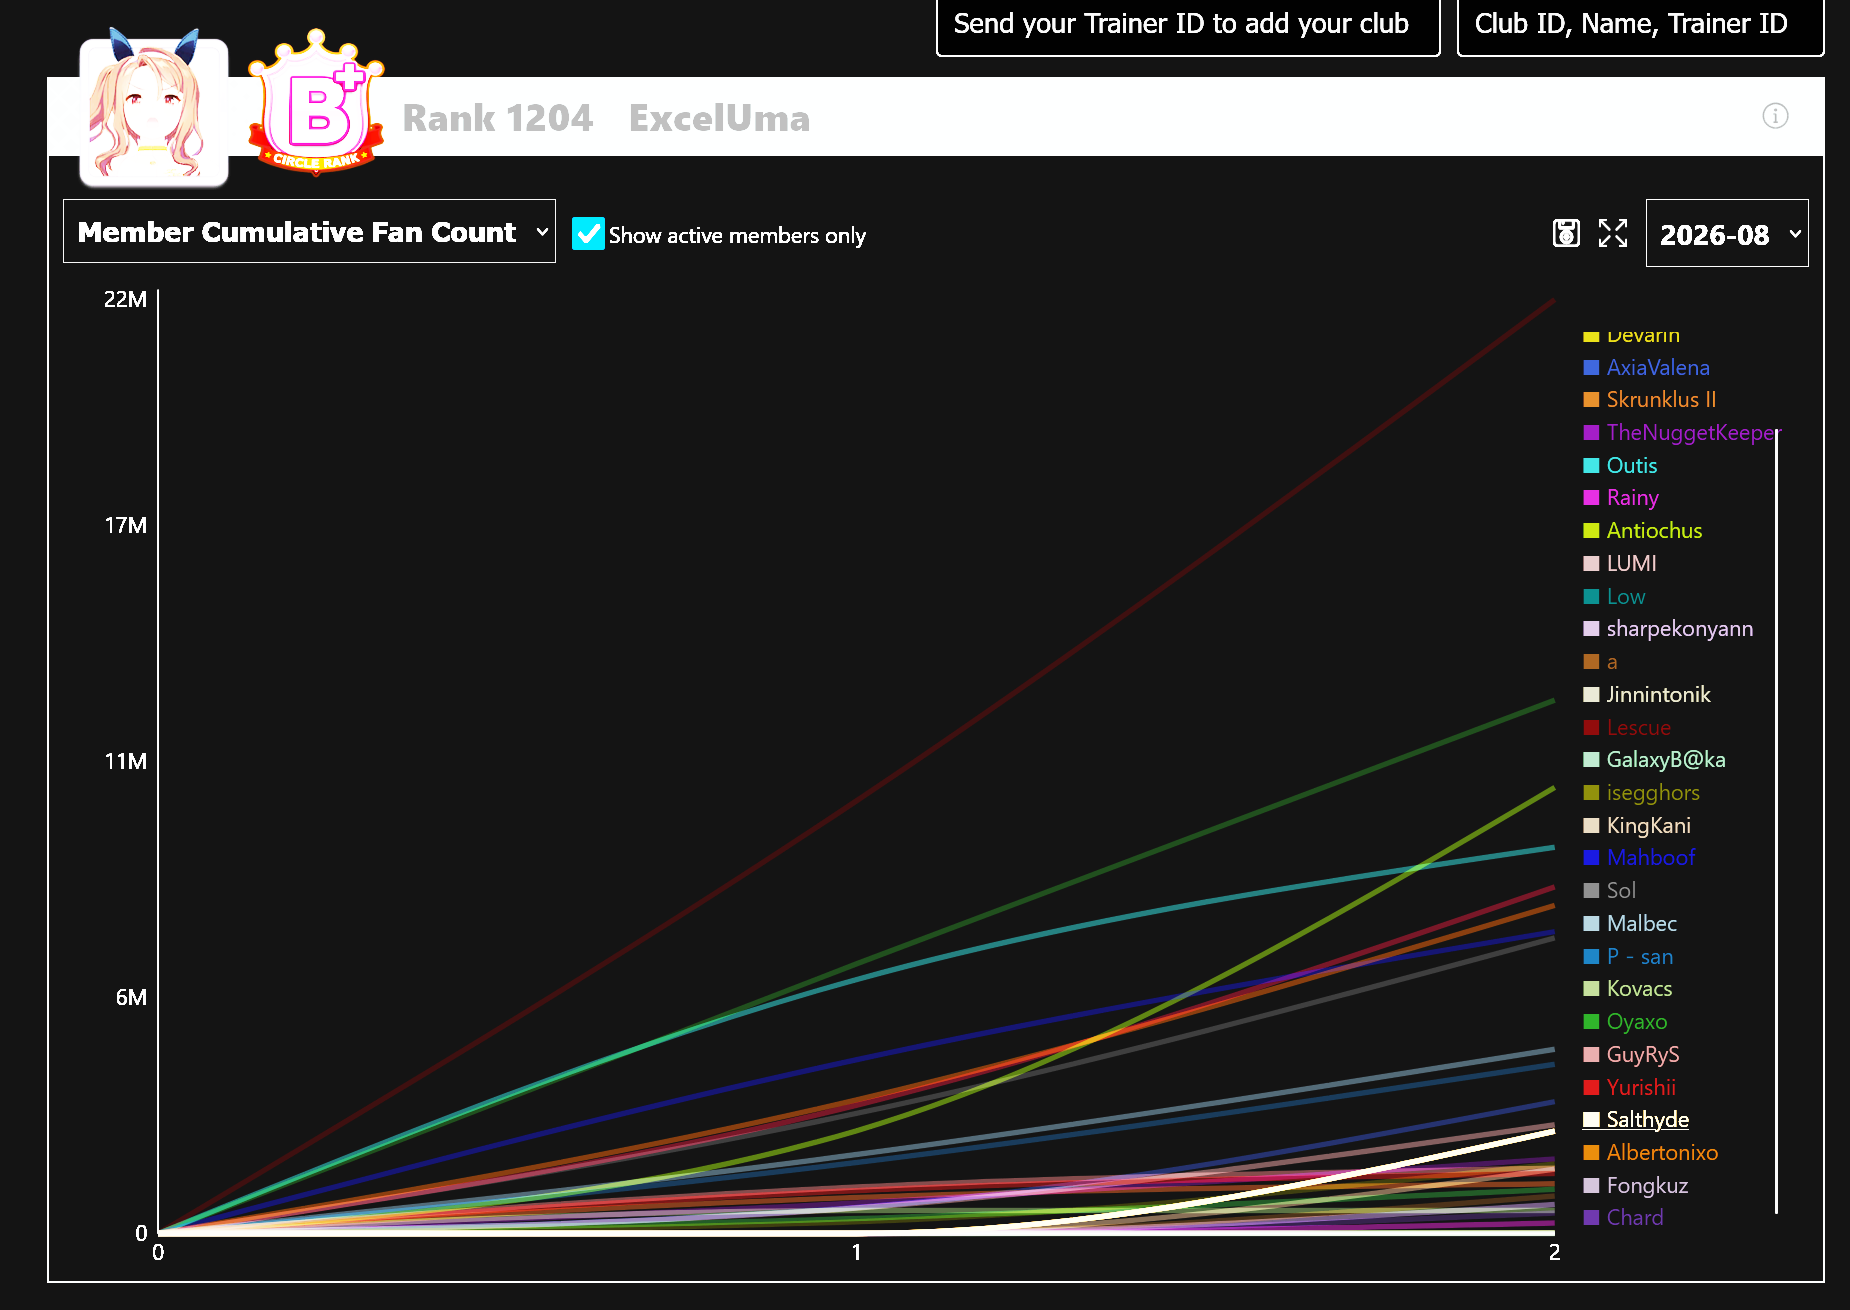Uncheck Show active members only

tap(588, 234)
